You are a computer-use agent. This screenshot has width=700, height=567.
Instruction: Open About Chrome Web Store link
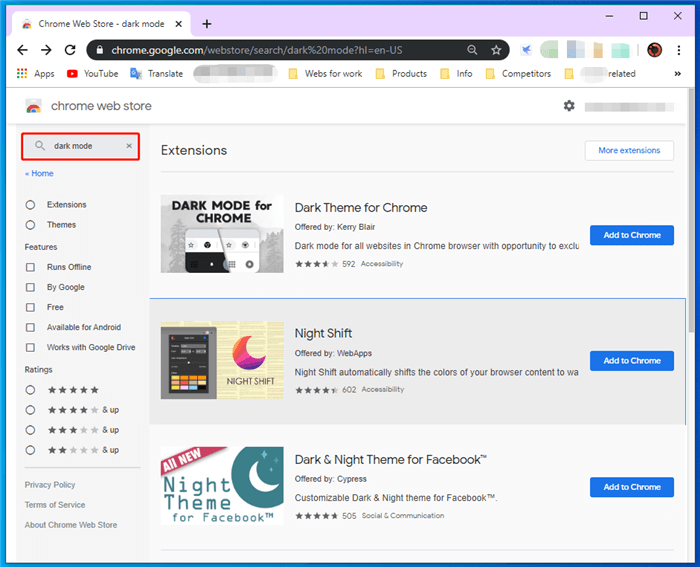[71, 525]
